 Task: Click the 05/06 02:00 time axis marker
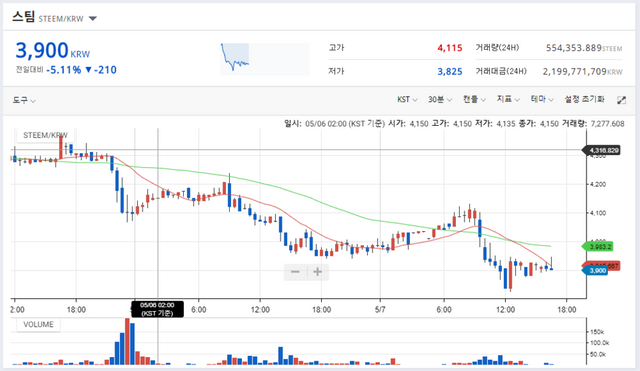pos(157,309)
